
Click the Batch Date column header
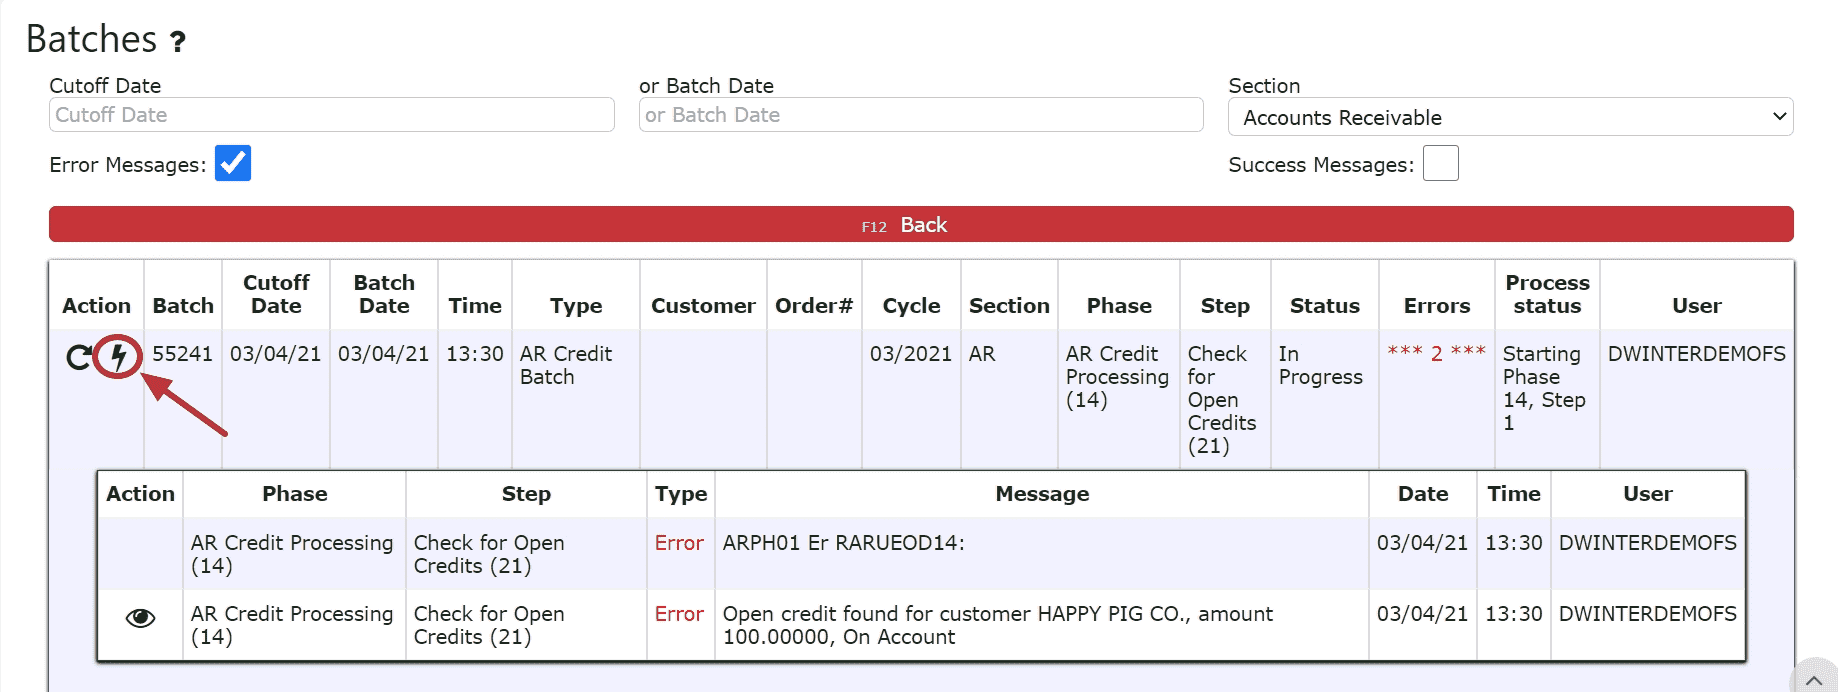[x=384, y=294]
